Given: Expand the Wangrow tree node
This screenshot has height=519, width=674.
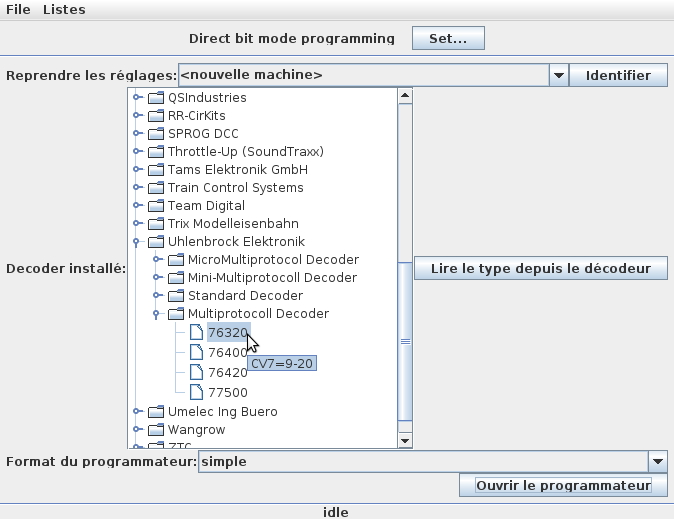Looking at the screenshot, I should click(137, 429).
